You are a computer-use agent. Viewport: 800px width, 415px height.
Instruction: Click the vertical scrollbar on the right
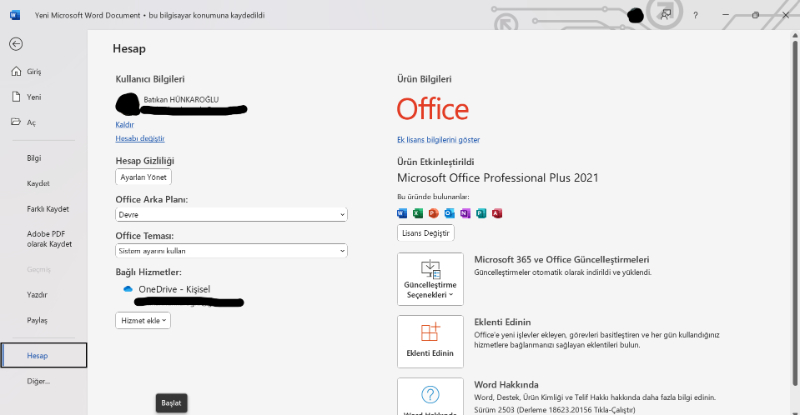coord(794,212)
